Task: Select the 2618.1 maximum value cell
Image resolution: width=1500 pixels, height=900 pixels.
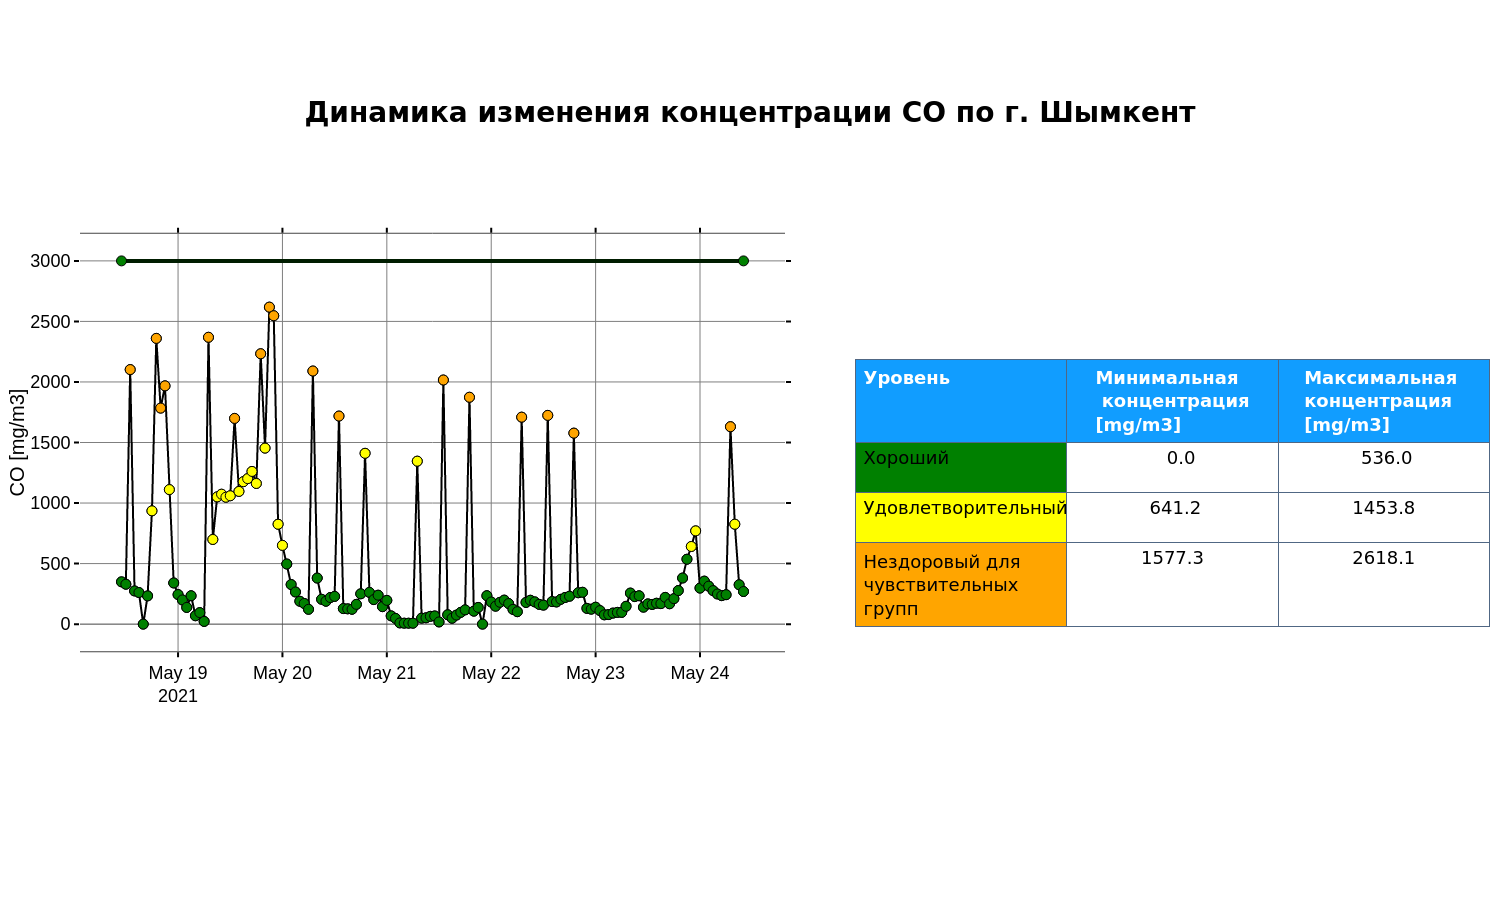Action: [x=1384, y=584]
